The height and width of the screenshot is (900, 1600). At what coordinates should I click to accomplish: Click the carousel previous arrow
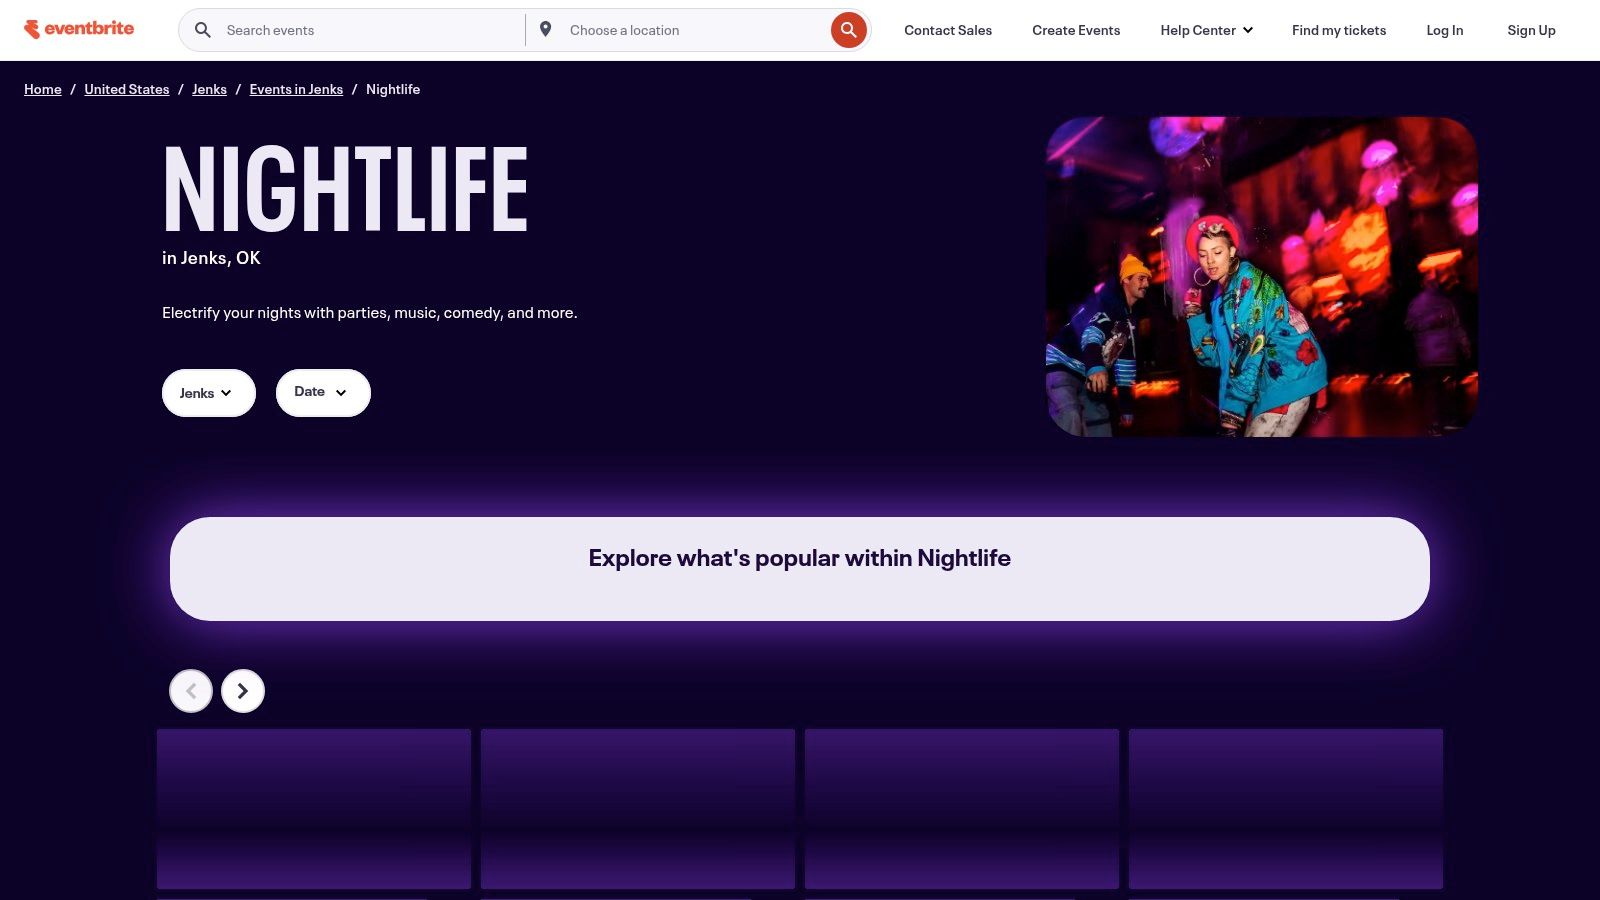[190, 690]
